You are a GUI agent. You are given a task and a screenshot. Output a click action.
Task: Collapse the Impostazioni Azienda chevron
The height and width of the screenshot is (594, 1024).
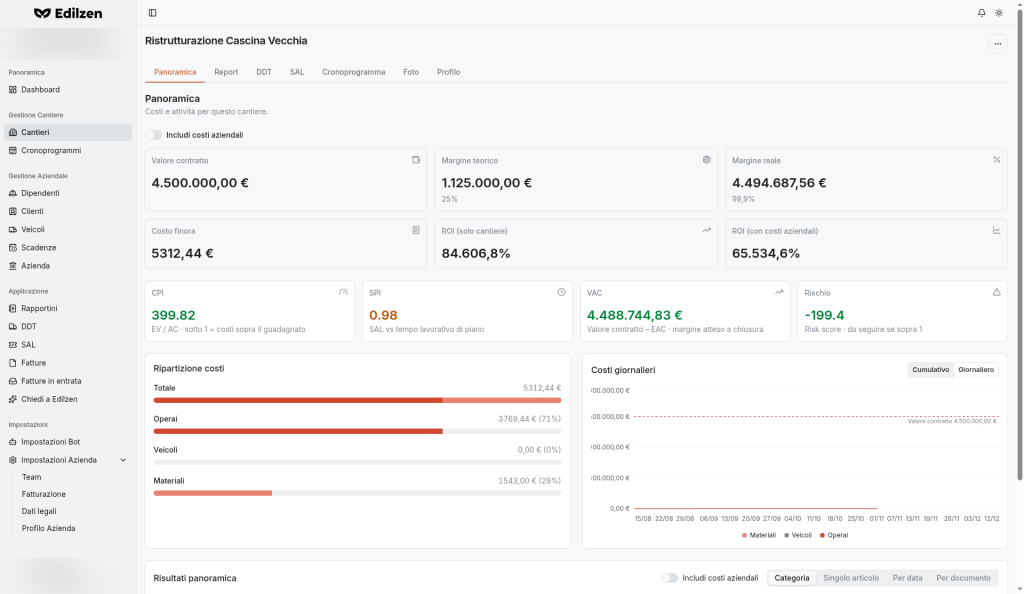tap(123, 460)
